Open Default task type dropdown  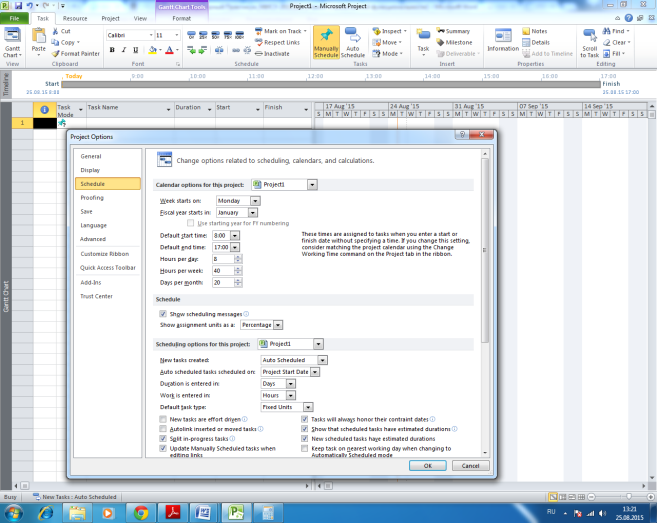point(308,407)
